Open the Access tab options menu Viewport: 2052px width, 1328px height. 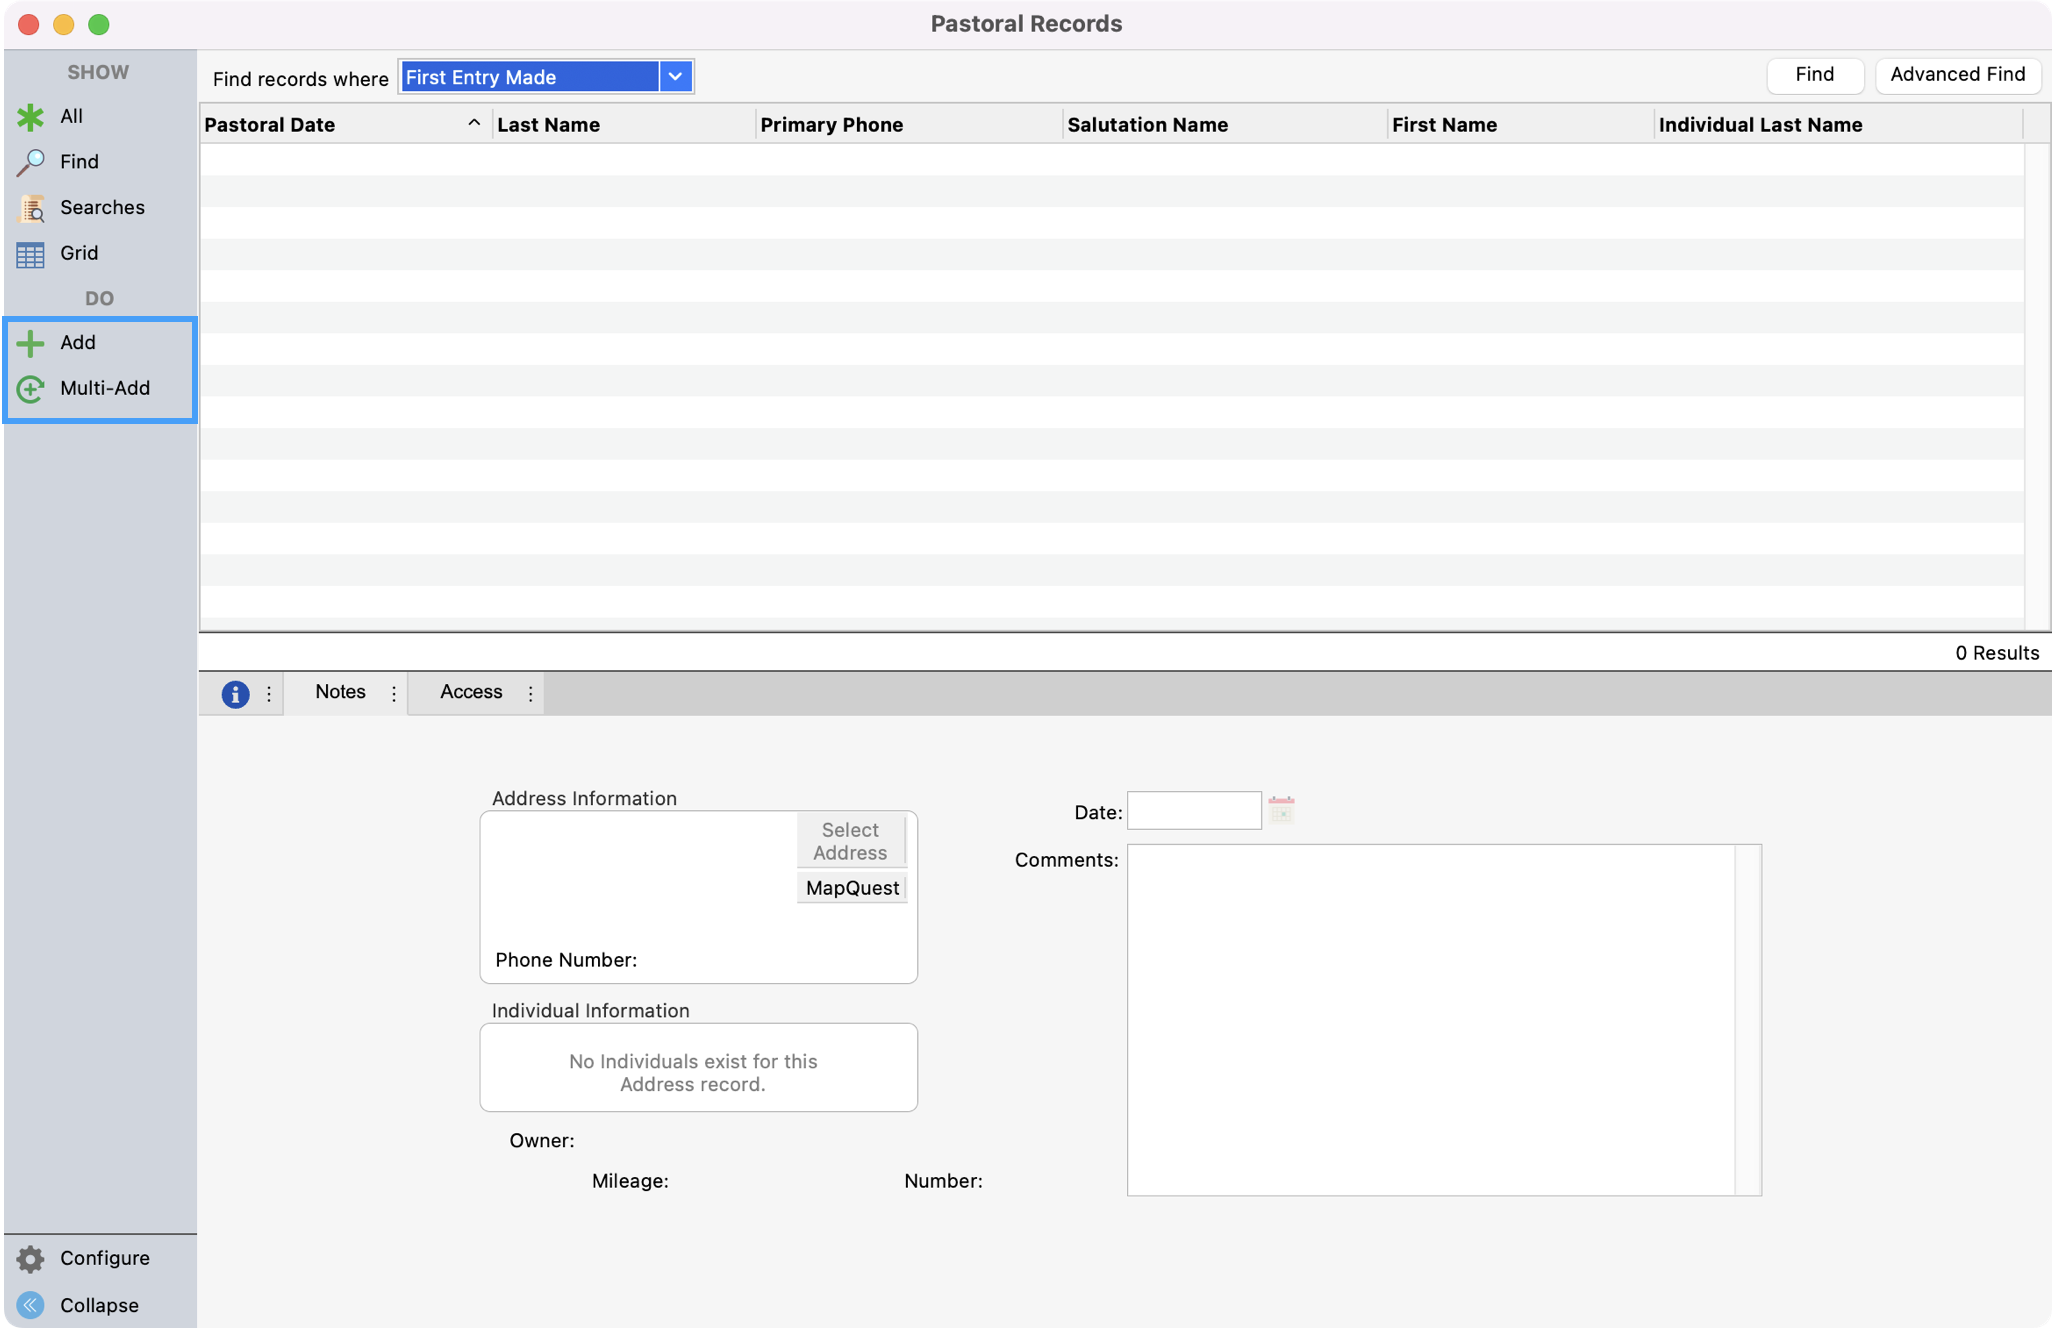point(530,692)
